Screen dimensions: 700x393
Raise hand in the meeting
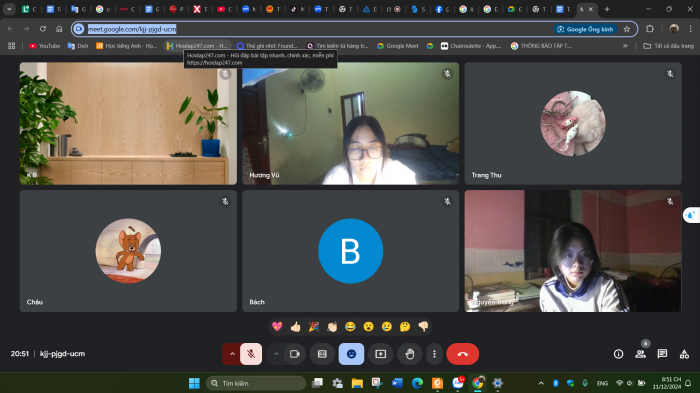tap(409, 354)
